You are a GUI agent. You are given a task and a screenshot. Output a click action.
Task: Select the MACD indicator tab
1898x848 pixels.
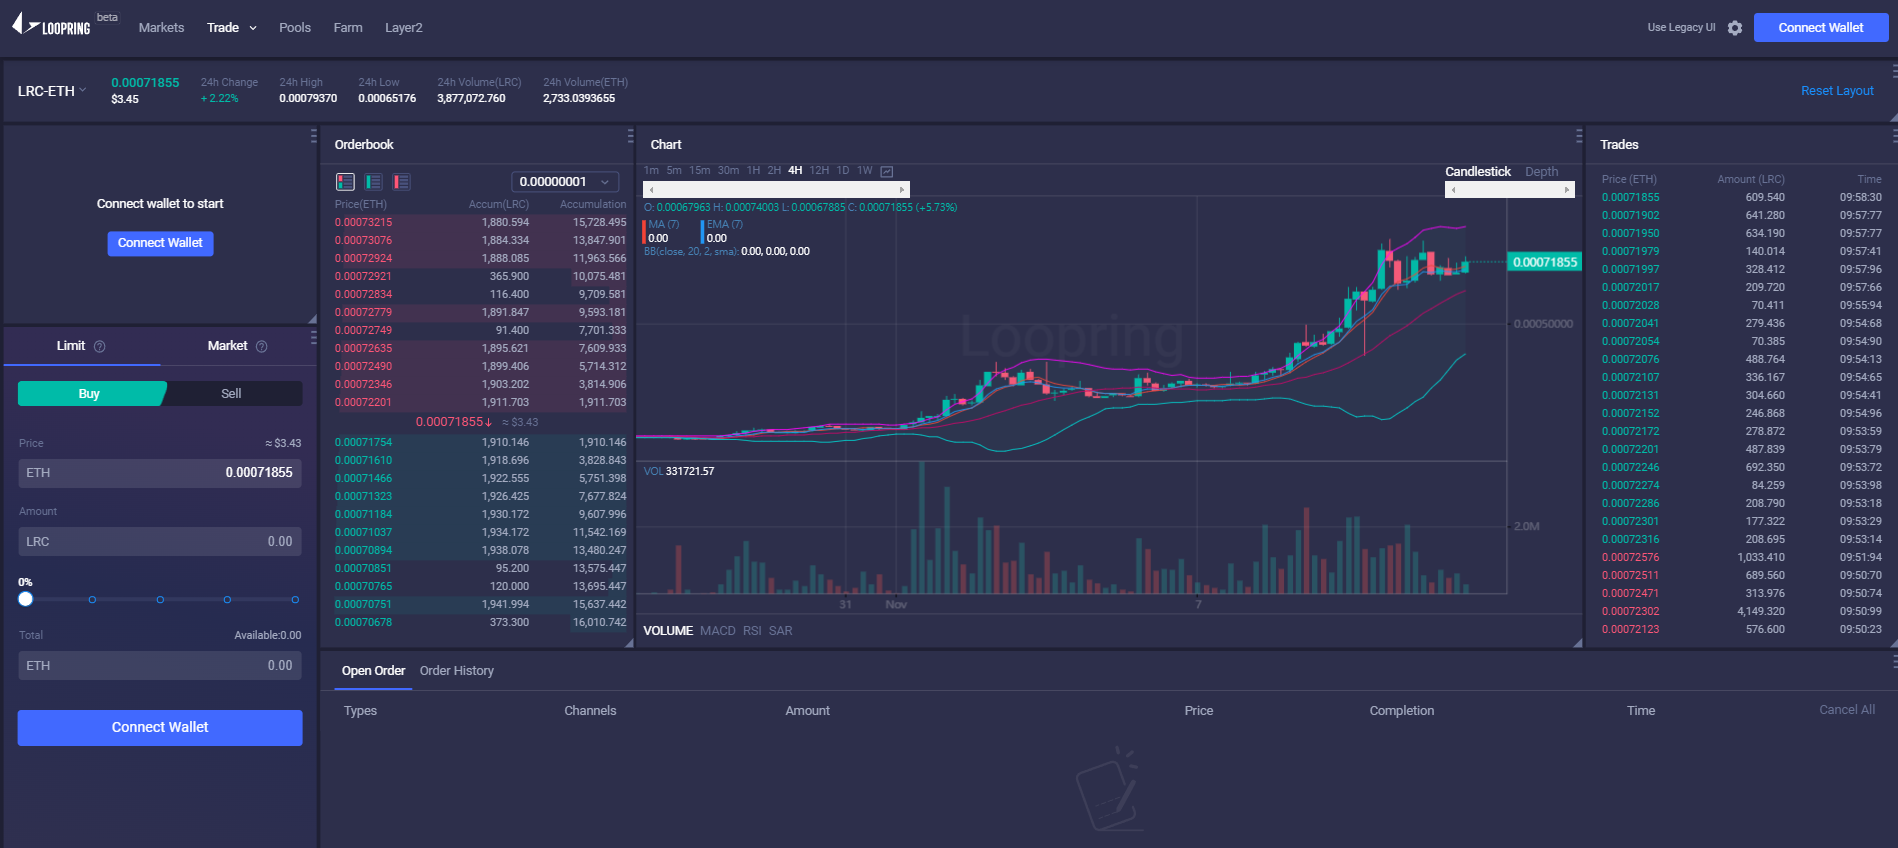click(x=718, y=631)
